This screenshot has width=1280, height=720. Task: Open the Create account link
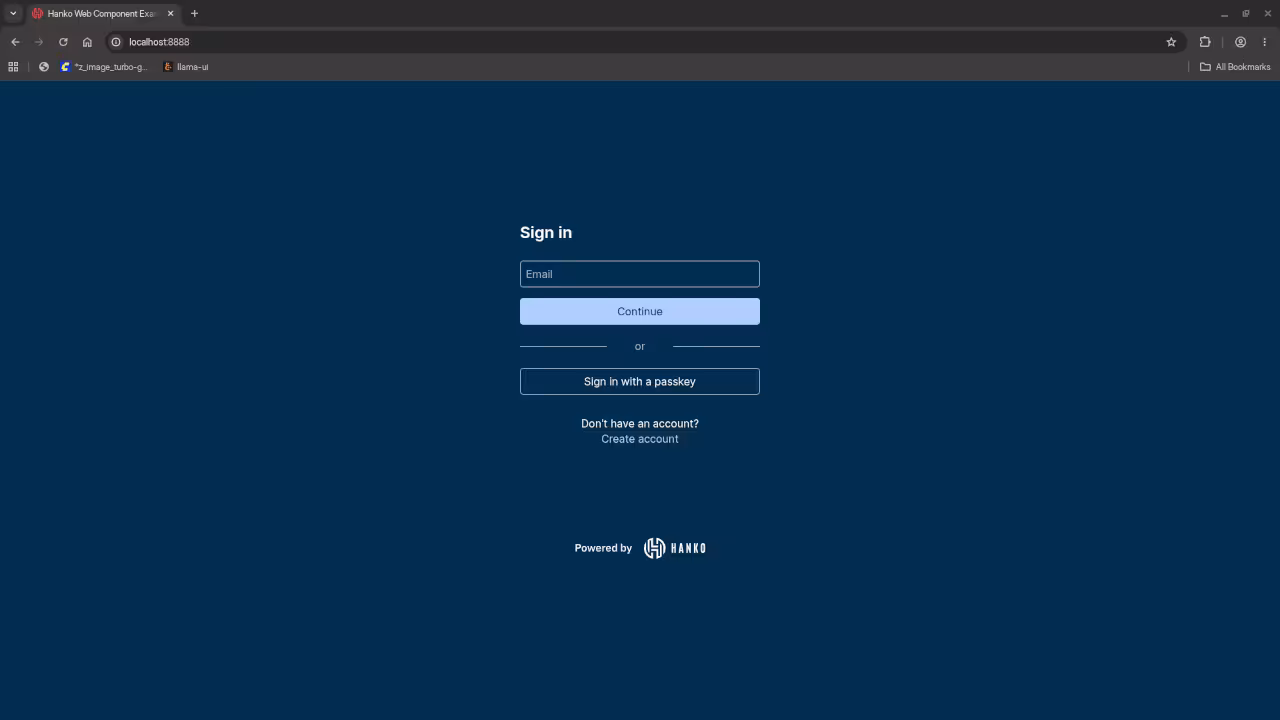[640, 439]
